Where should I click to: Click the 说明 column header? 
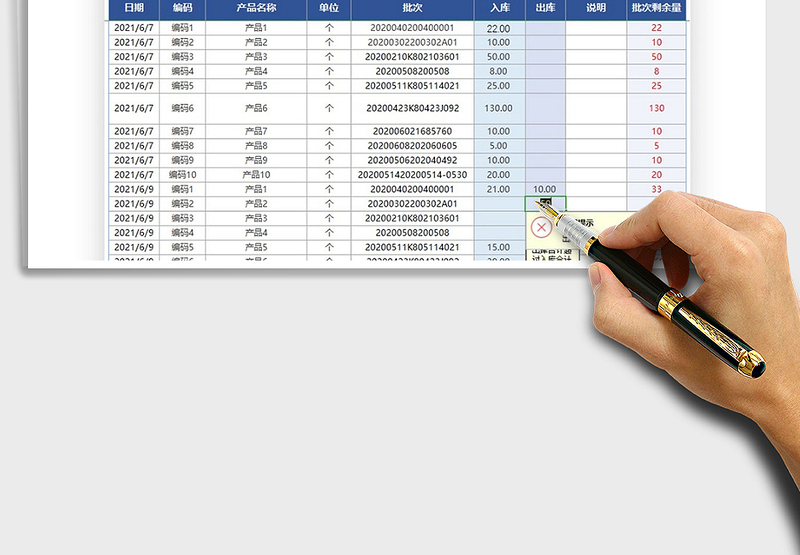(x=596, y=8)
